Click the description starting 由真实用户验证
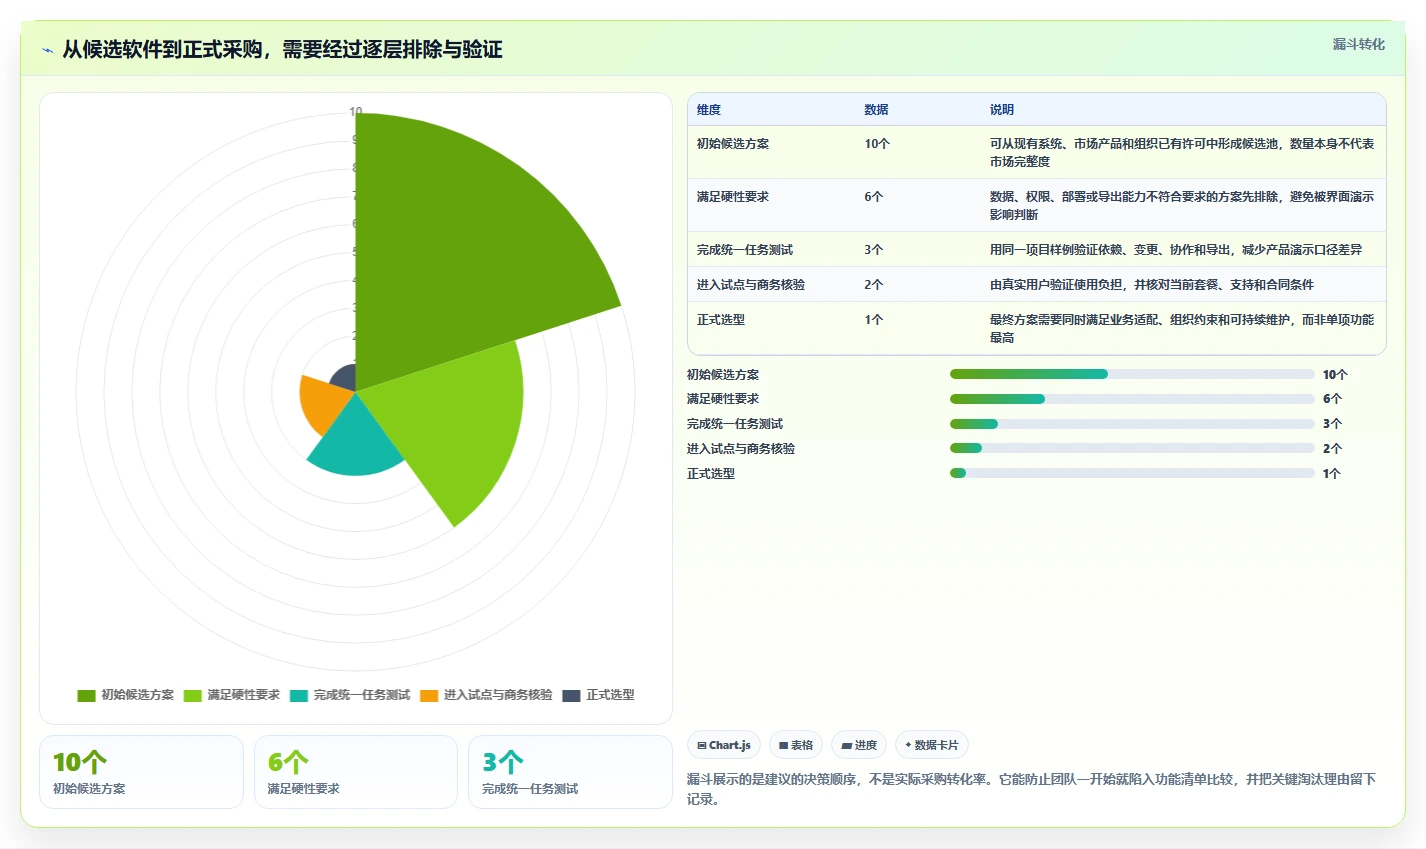The width and height of the screenshot is (1426, 849). pos(1152,285)
